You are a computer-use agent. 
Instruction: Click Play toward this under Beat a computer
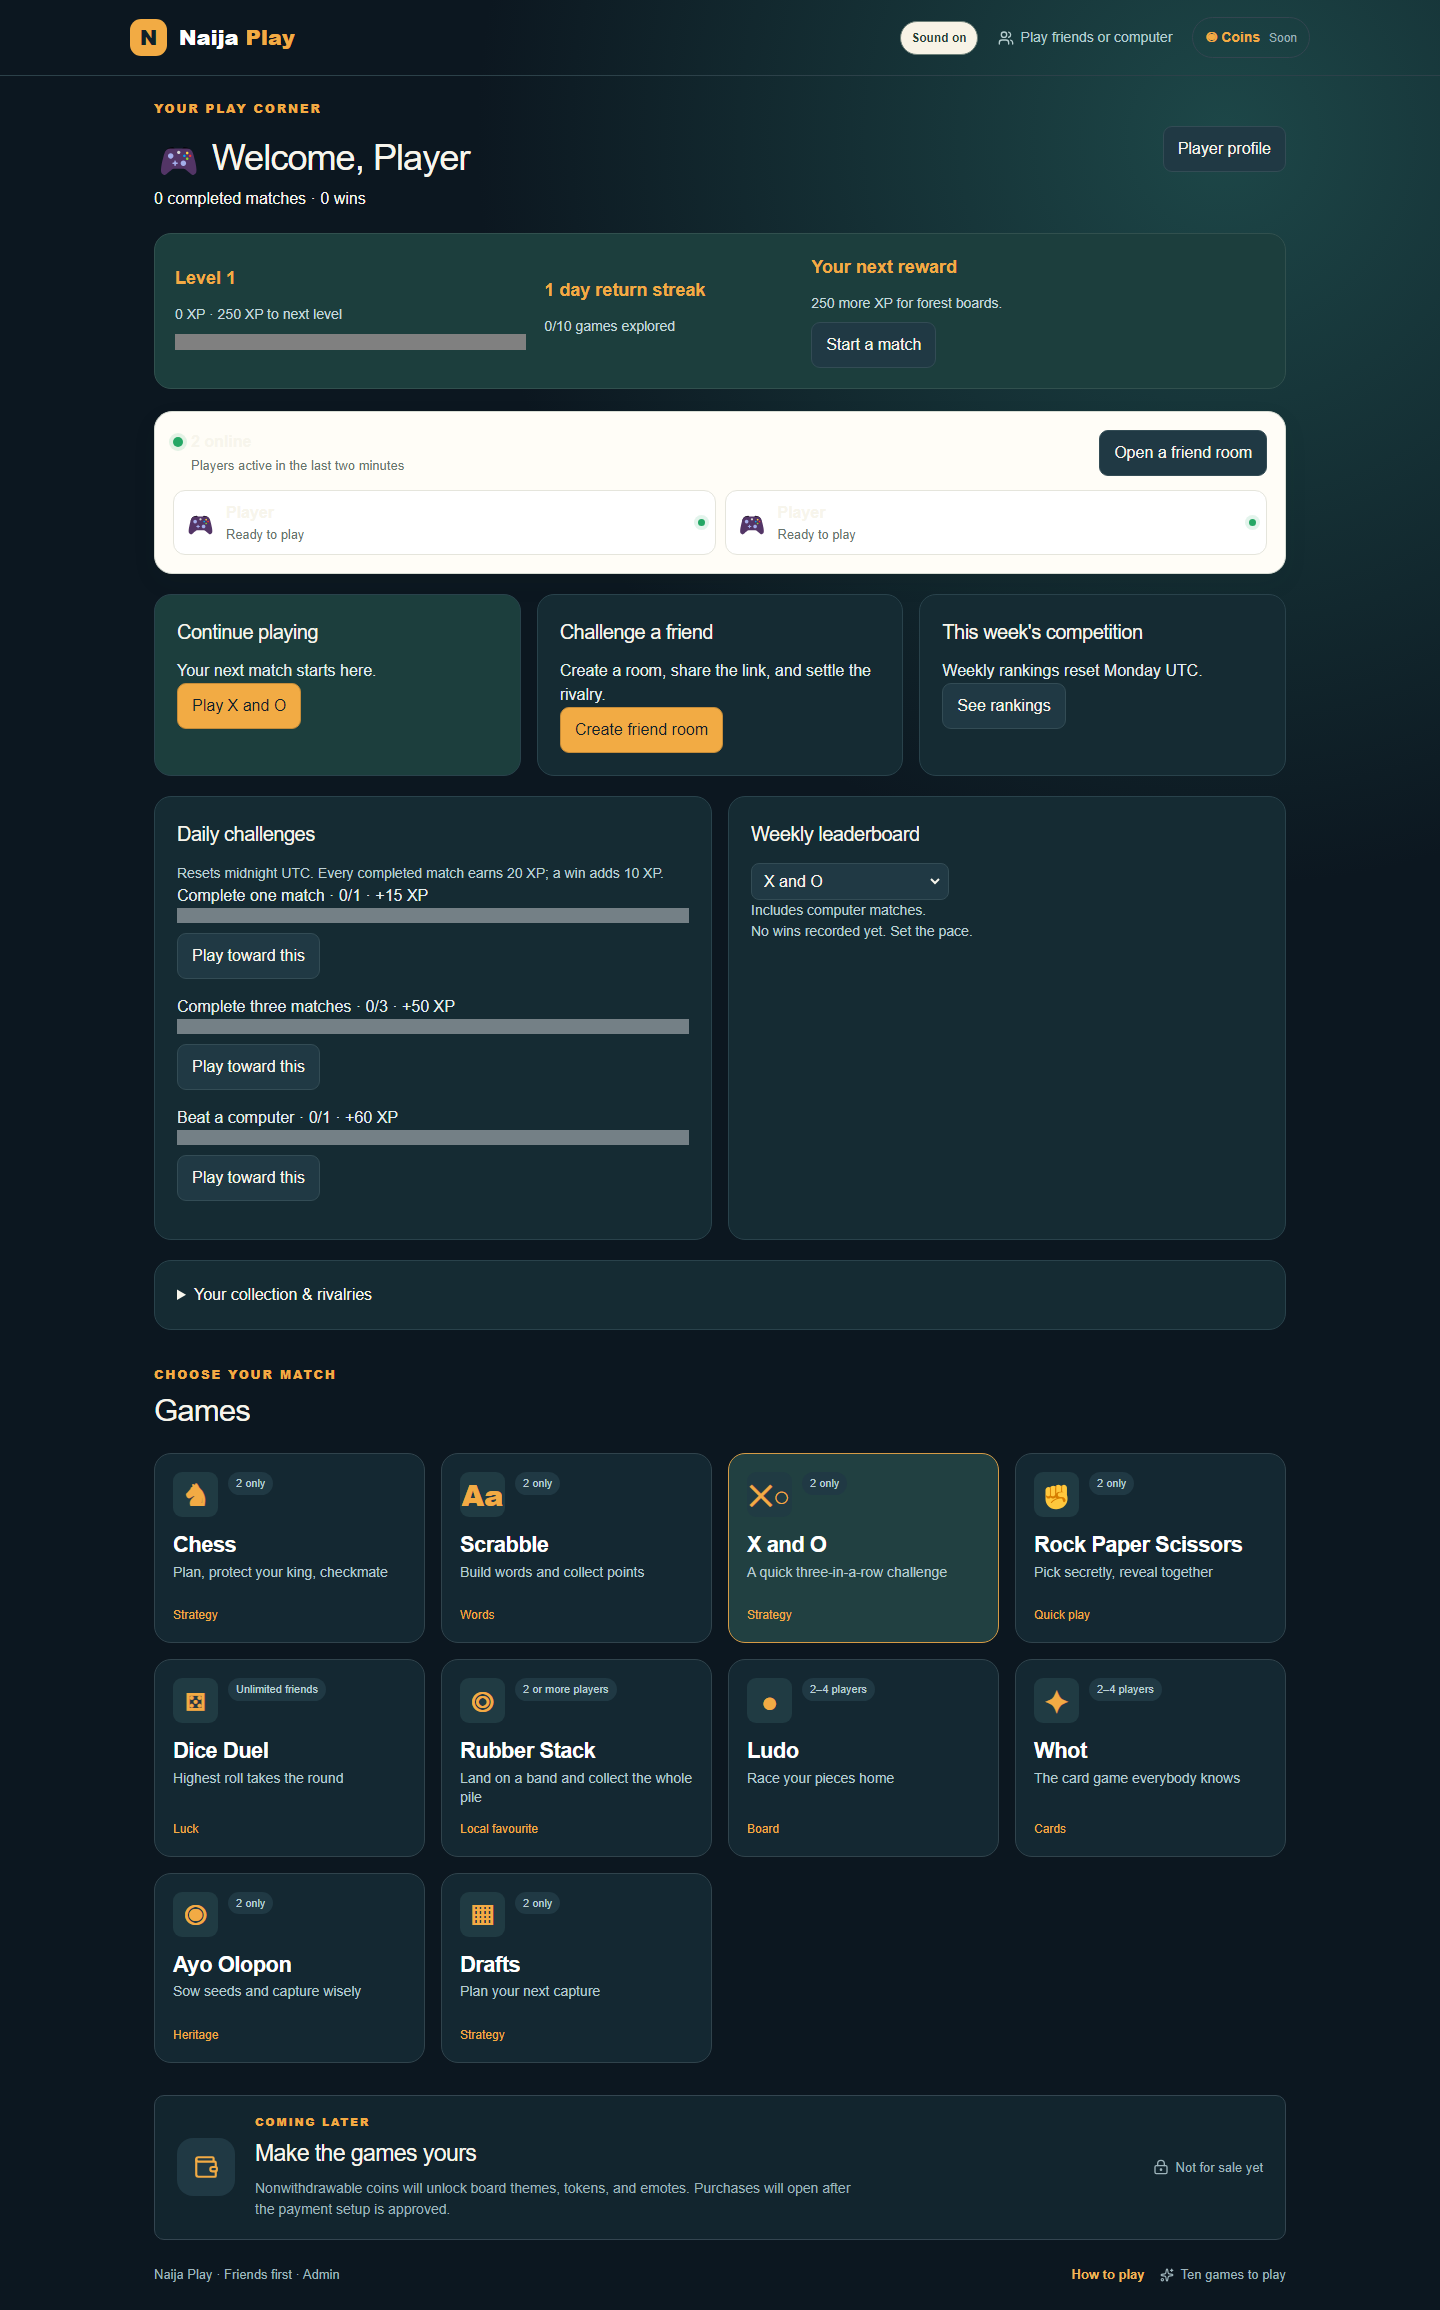pyautogui.click(x=248, y=1178)
